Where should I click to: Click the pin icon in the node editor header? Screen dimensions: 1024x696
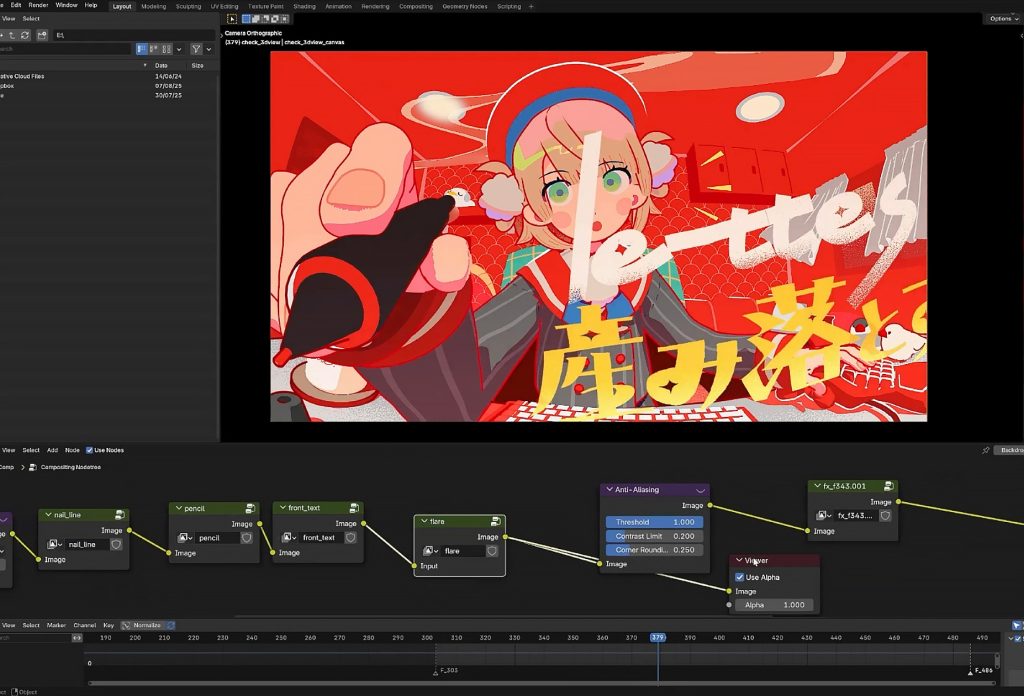(986, 450)
